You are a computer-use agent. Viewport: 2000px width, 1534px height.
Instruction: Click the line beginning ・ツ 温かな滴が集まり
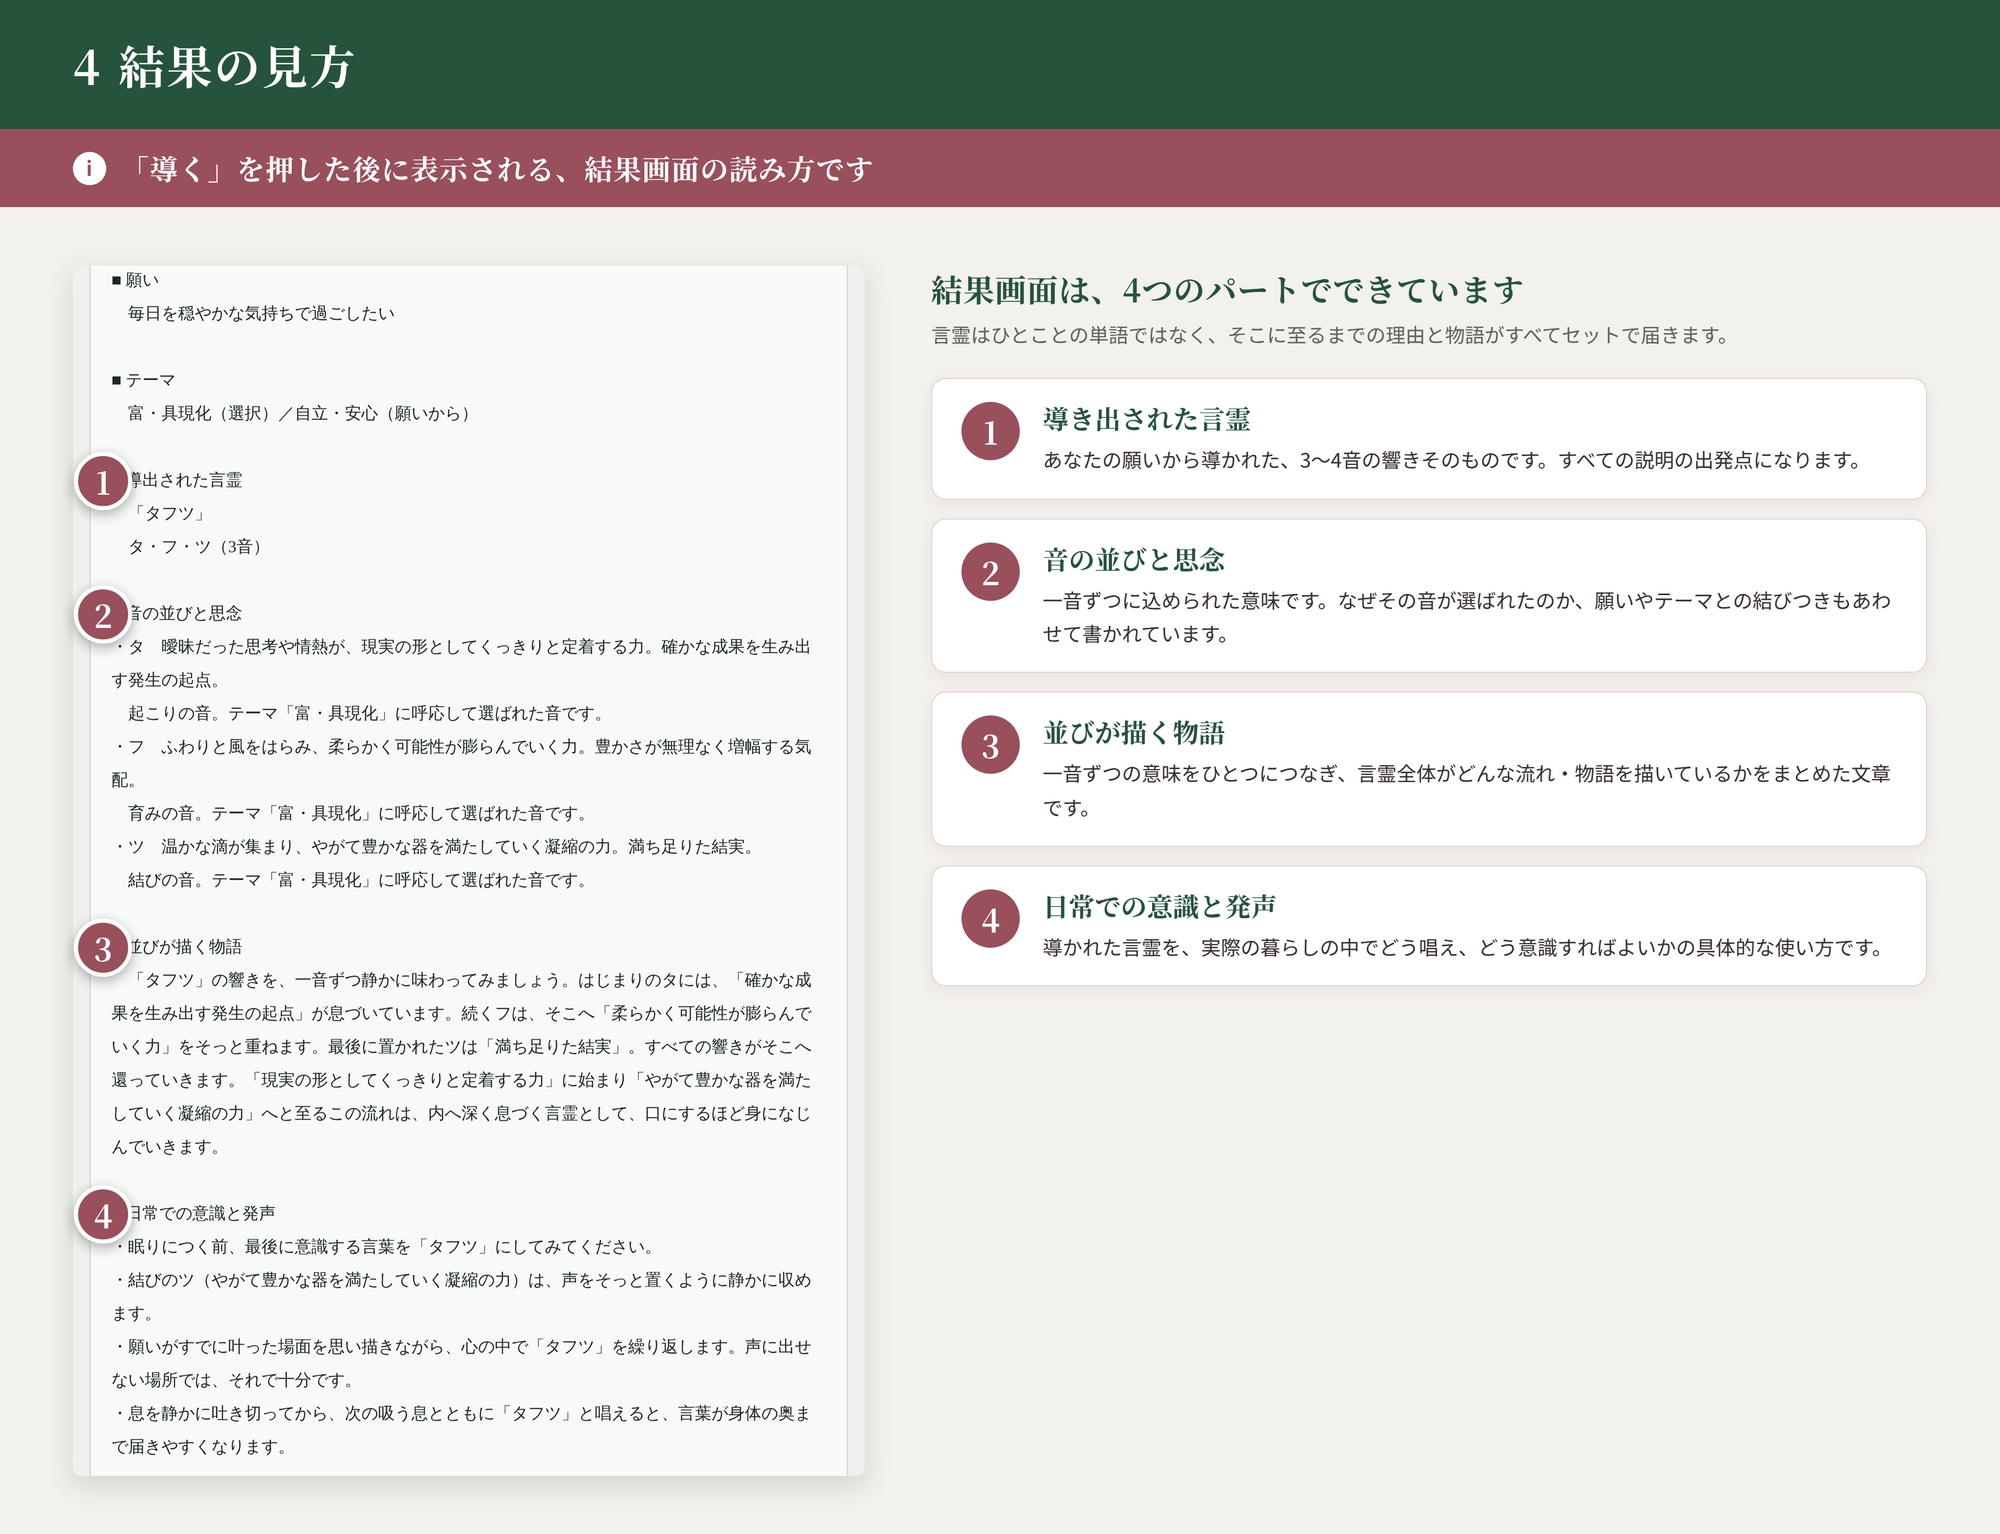pos(436,846)
